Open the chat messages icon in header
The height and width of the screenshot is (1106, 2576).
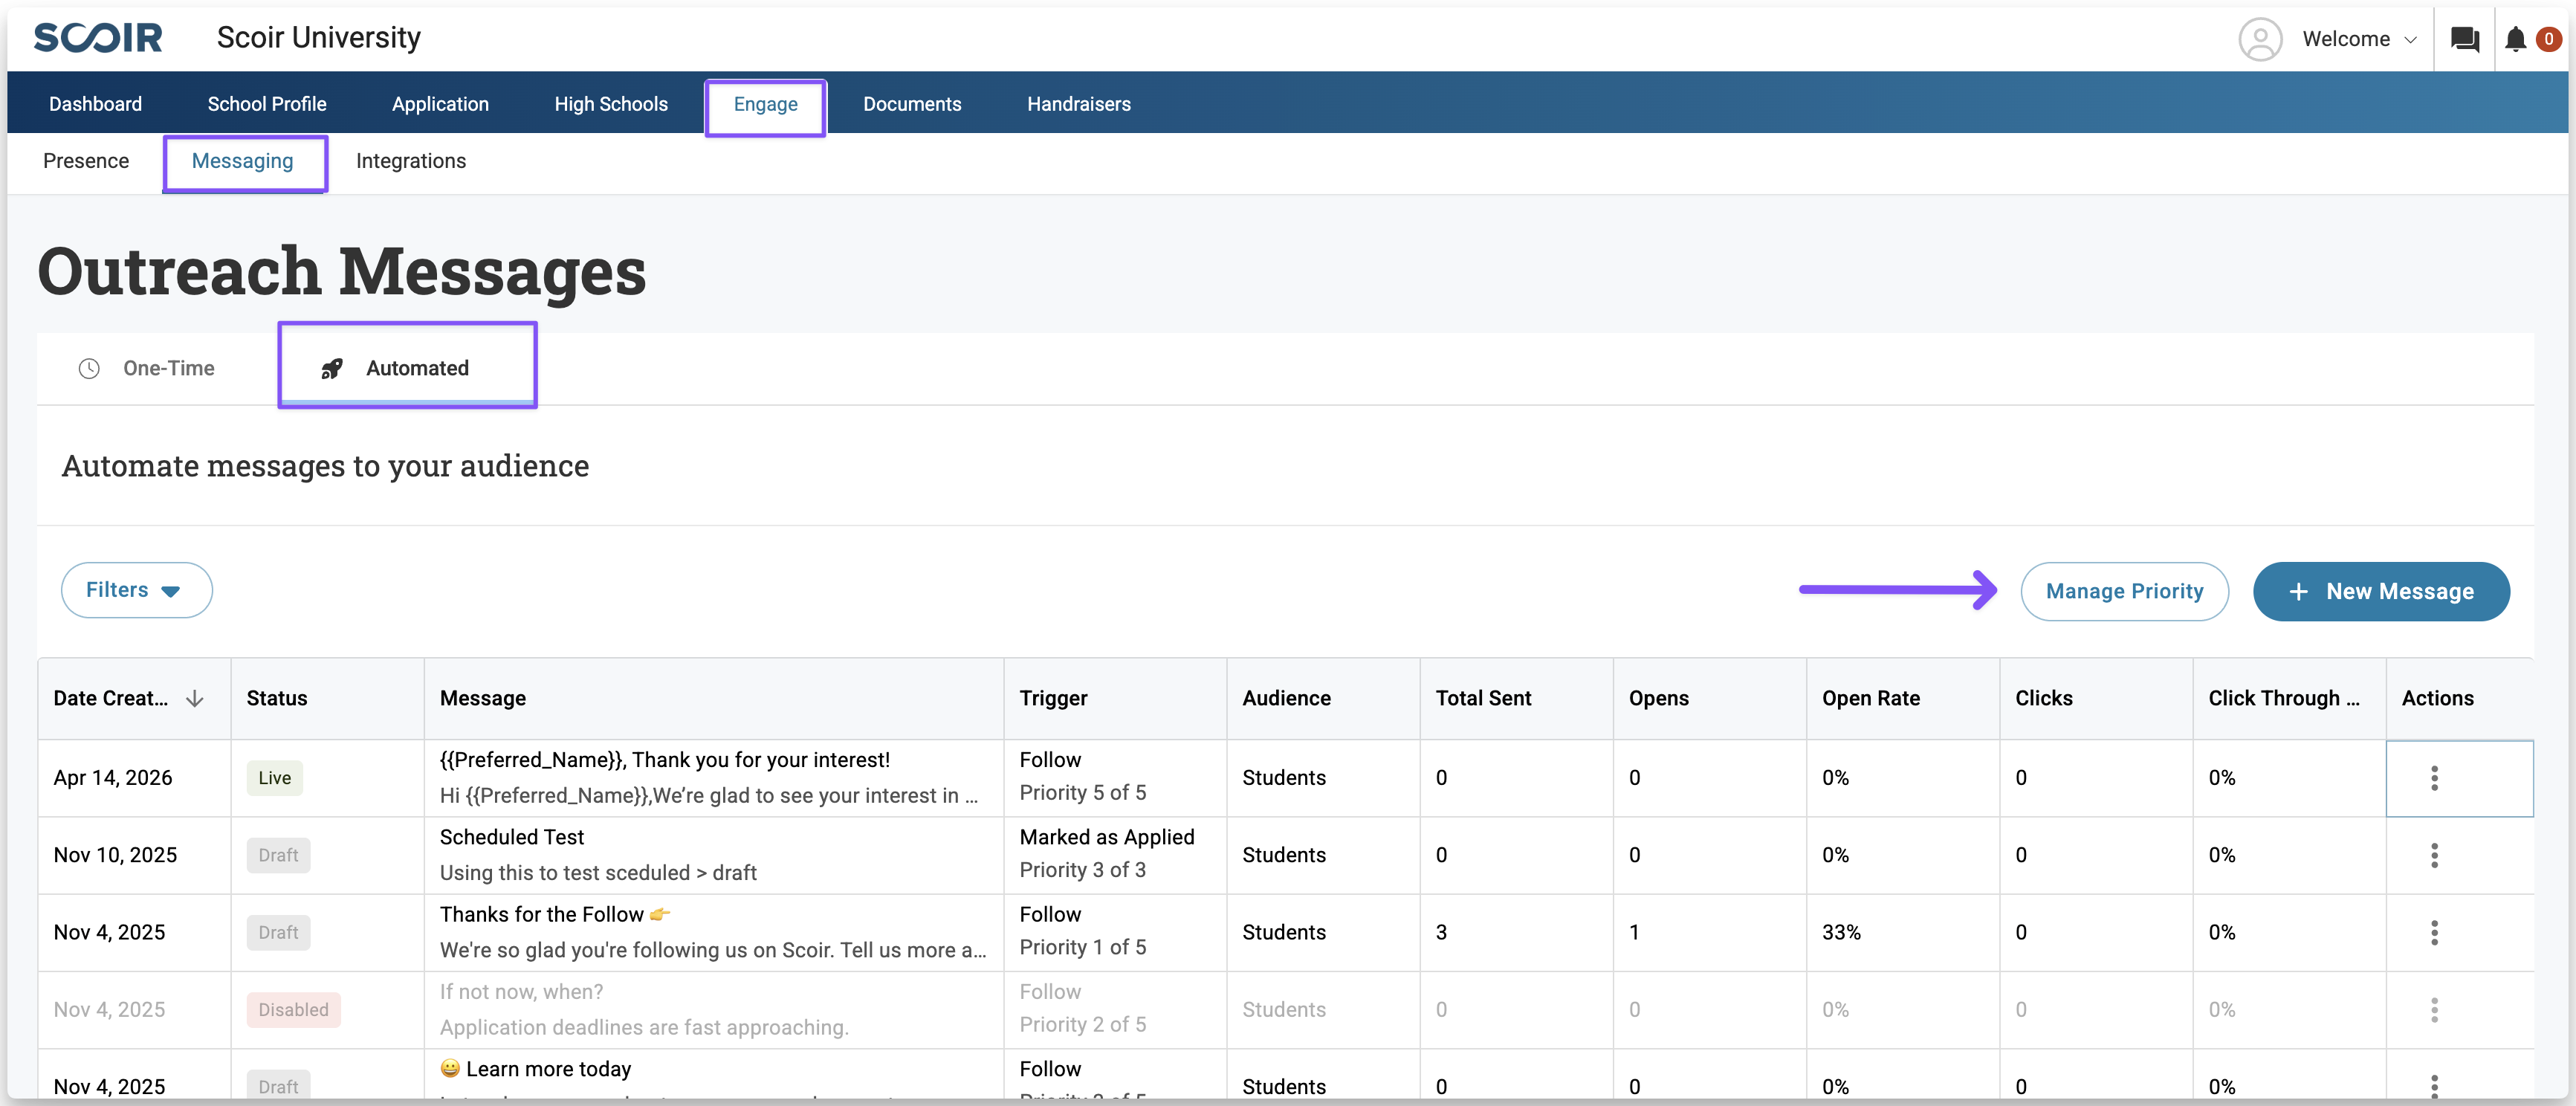2464,39
